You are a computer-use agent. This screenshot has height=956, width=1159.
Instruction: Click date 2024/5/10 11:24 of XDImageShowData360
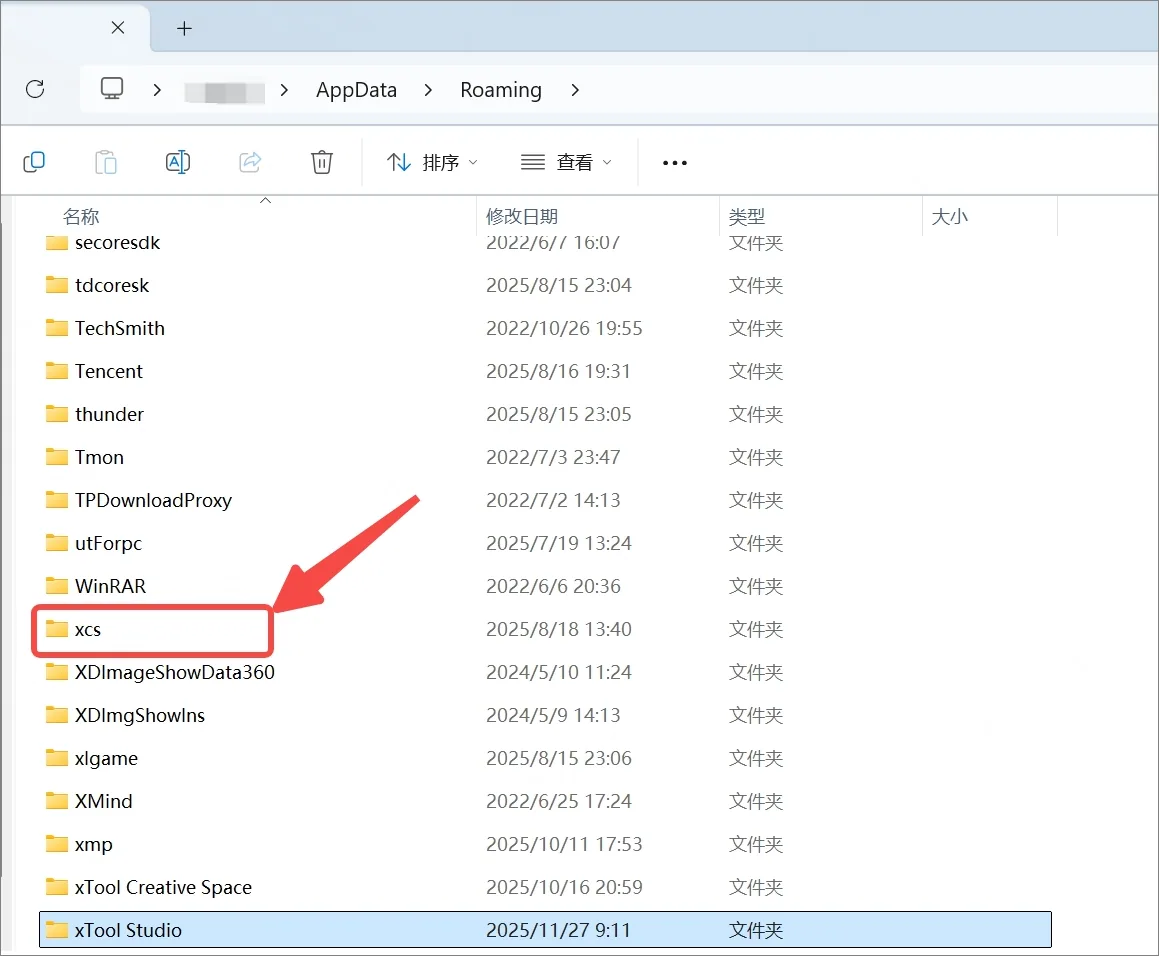(x=559, y=672)
